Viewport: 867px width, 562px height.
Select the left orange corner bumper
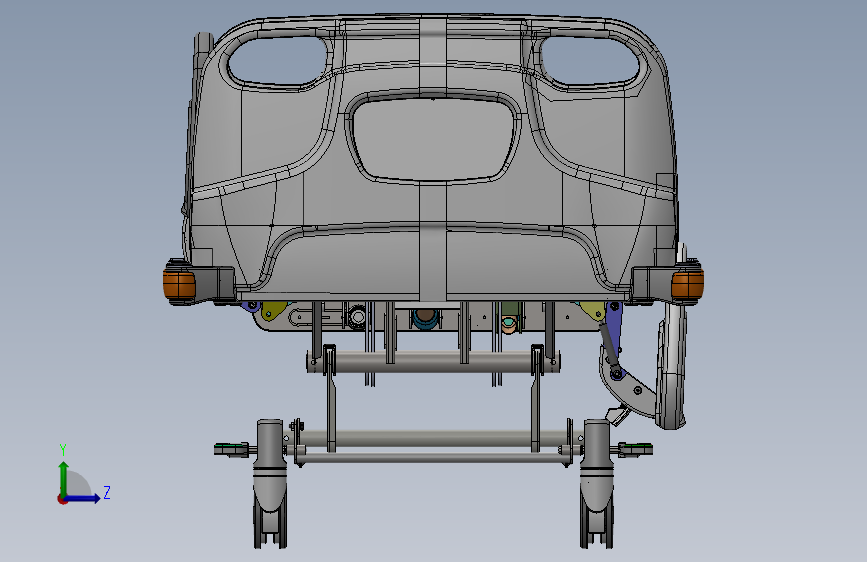[x=179, y=283]
